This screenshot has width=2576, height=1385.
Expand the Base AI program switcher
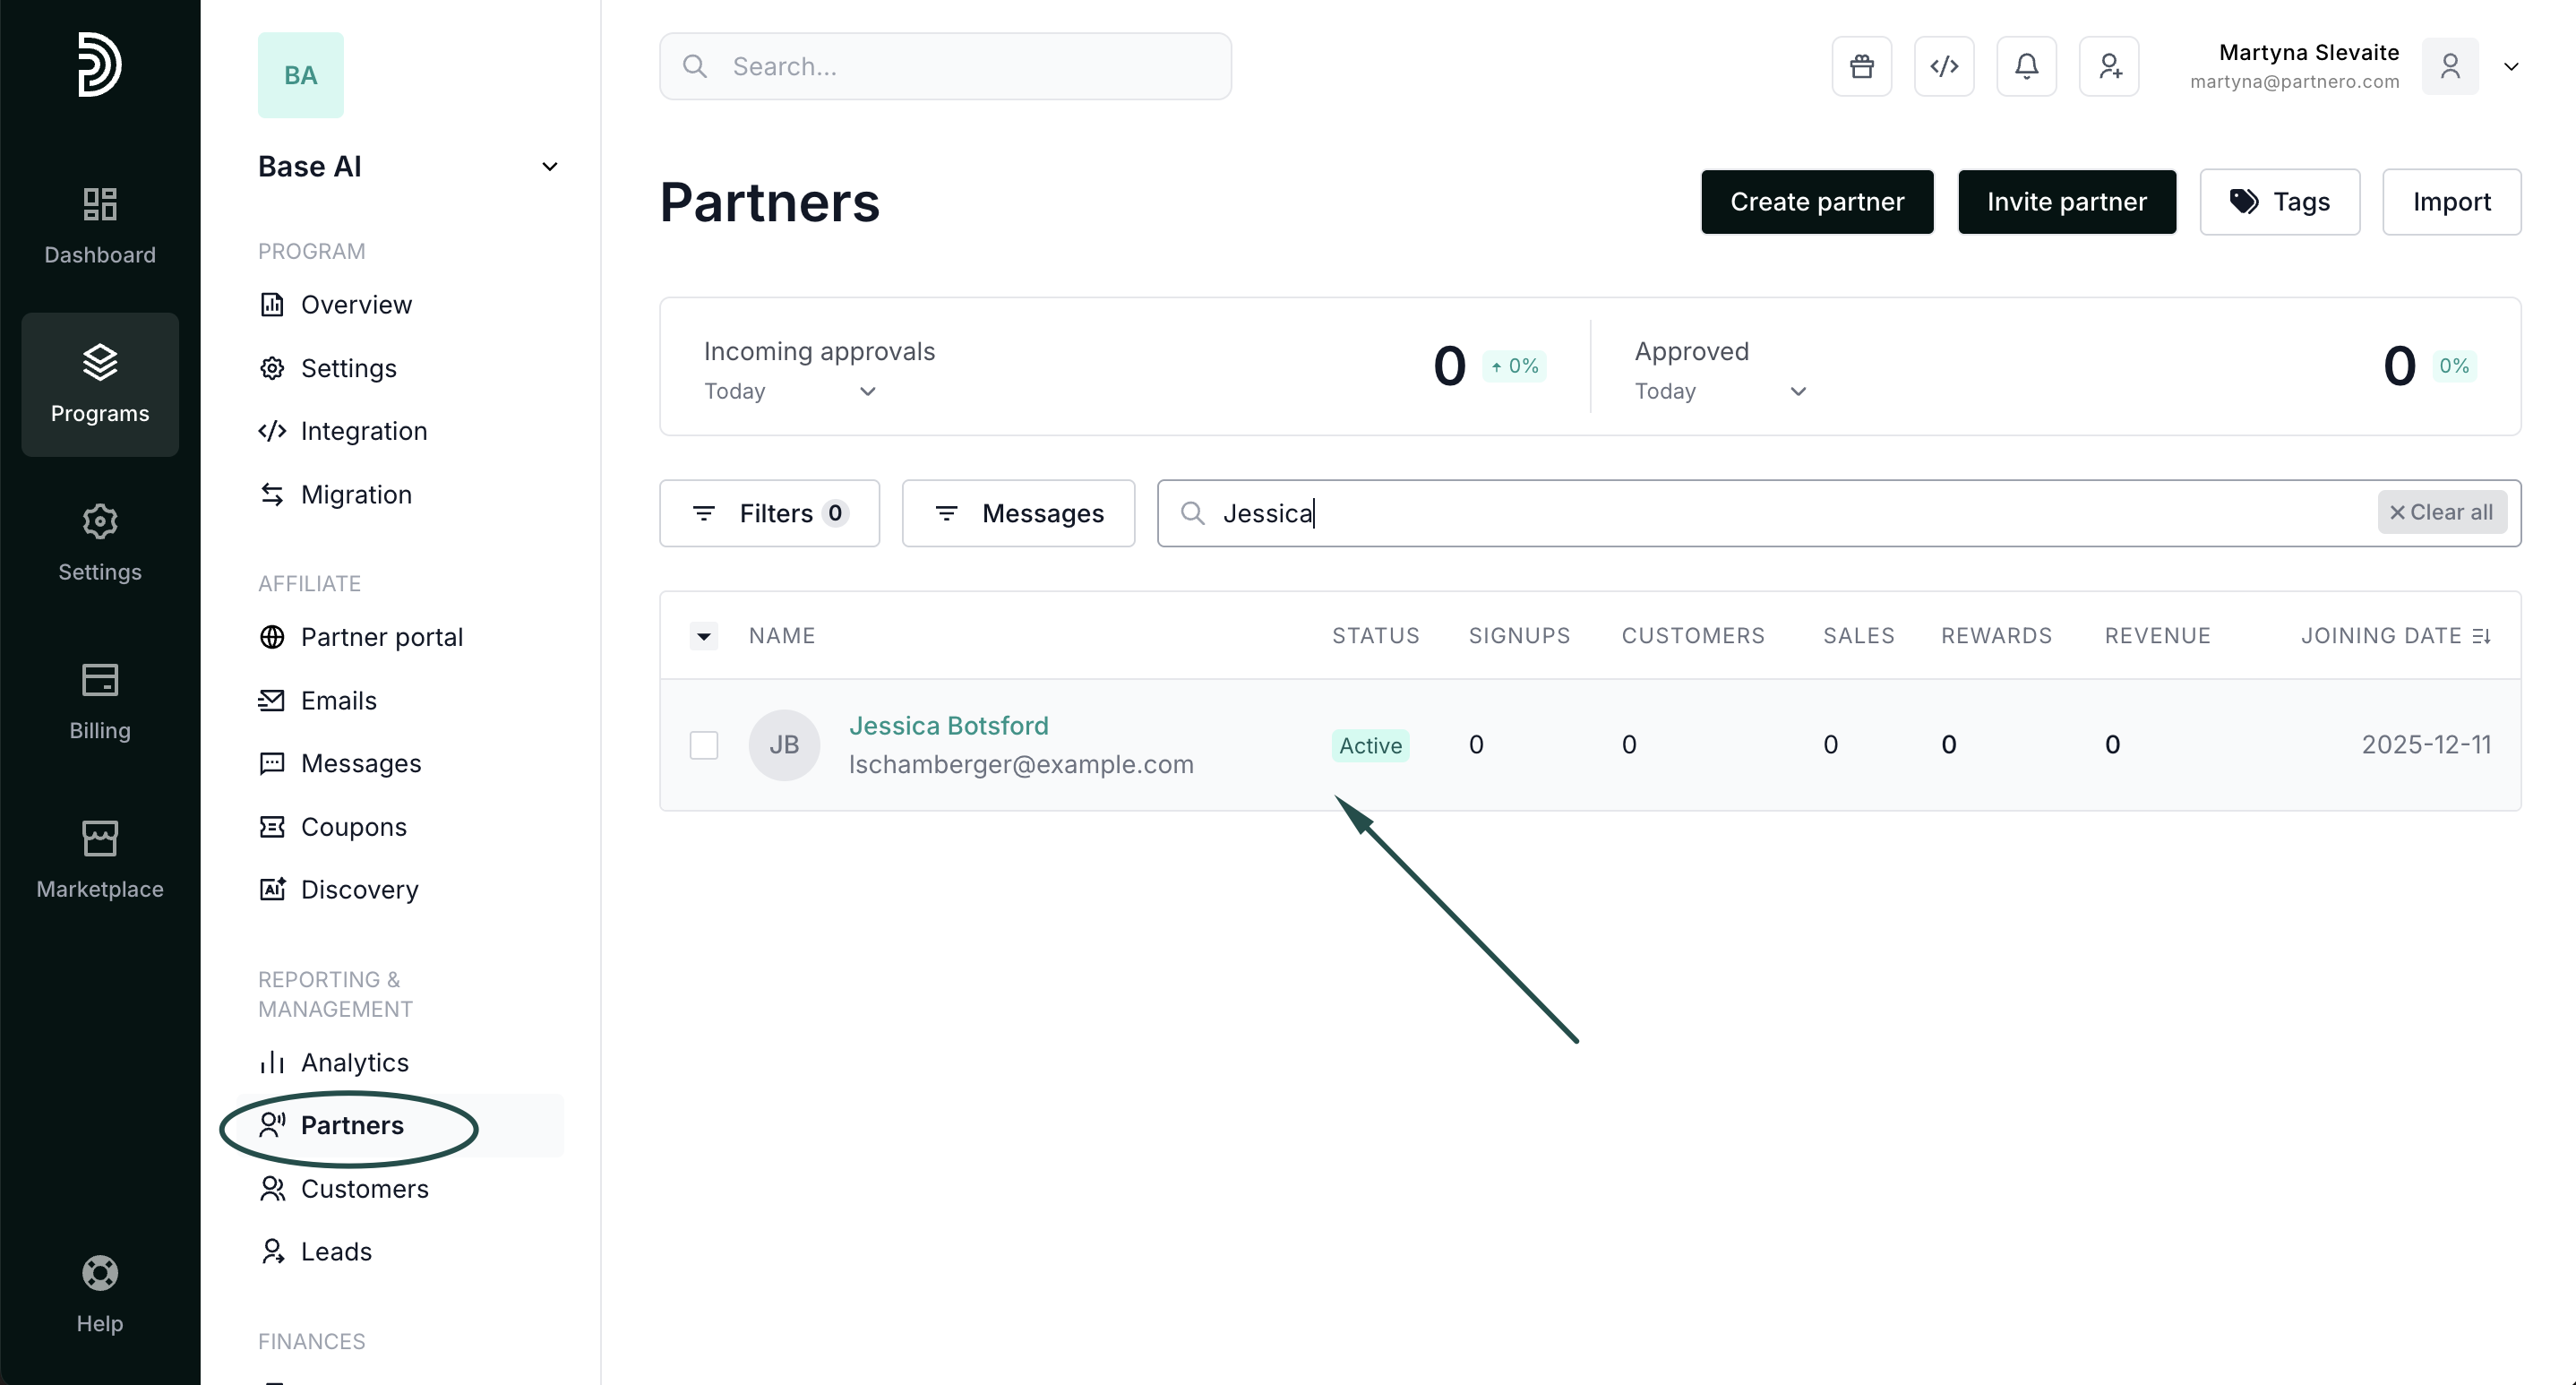coord(549,167)
